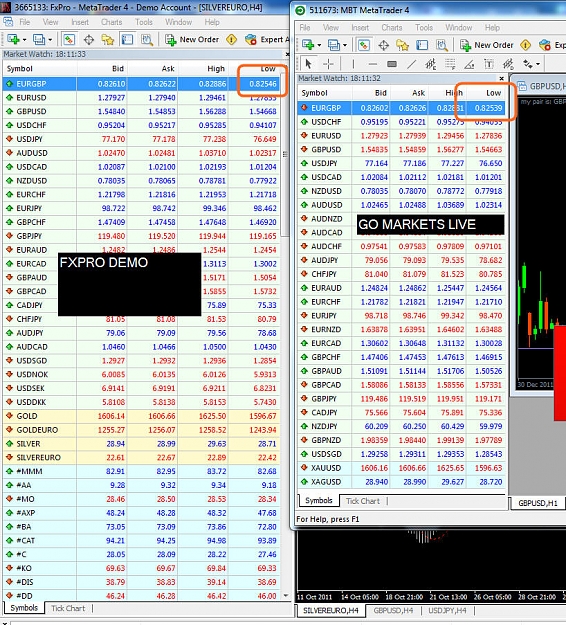Select Fibonacci Retracement tool in MBT toolbar
Viewport: 566px width, 625px height.
[x=450, y=64]
